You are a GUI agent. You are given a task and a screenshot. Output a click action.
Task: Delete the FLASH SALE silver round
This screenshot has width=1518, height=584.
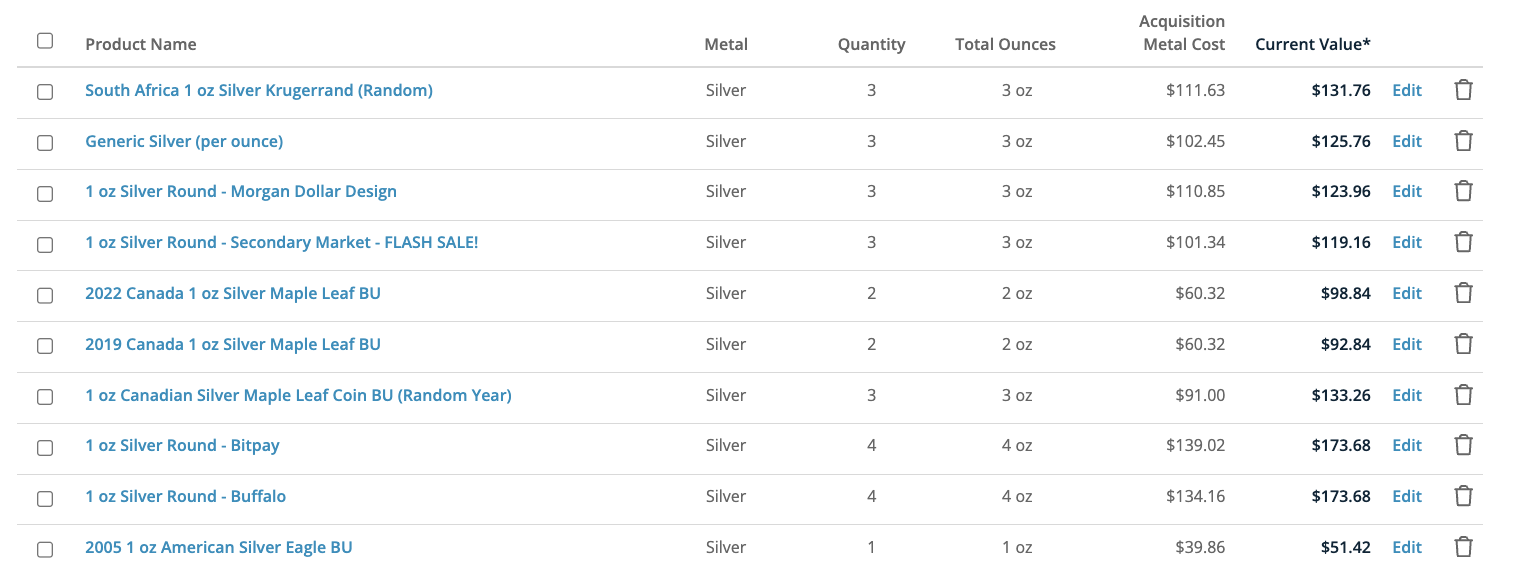coord(1463,242)
